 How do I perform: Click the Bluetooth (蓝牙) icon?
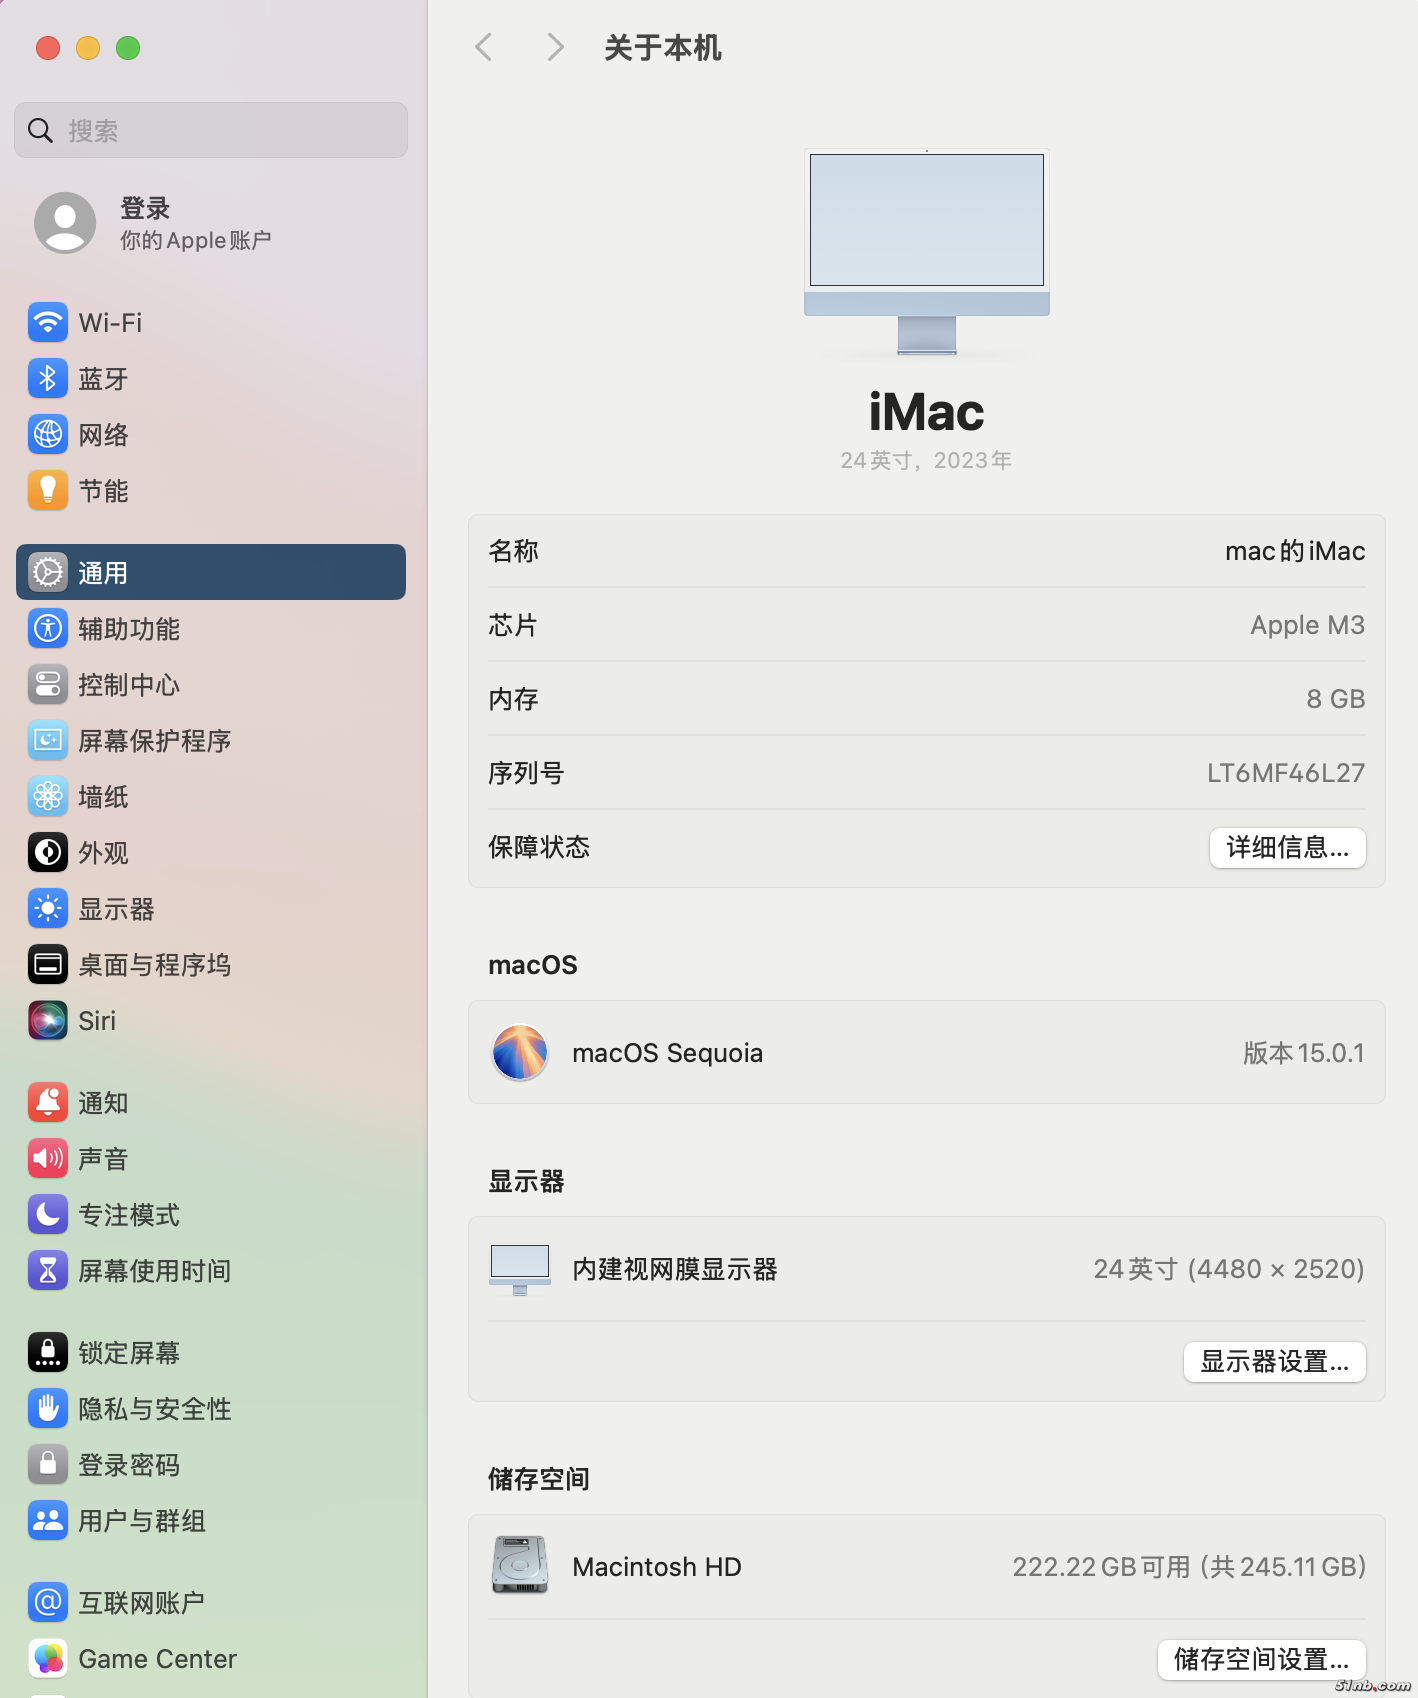pos(48,378)
